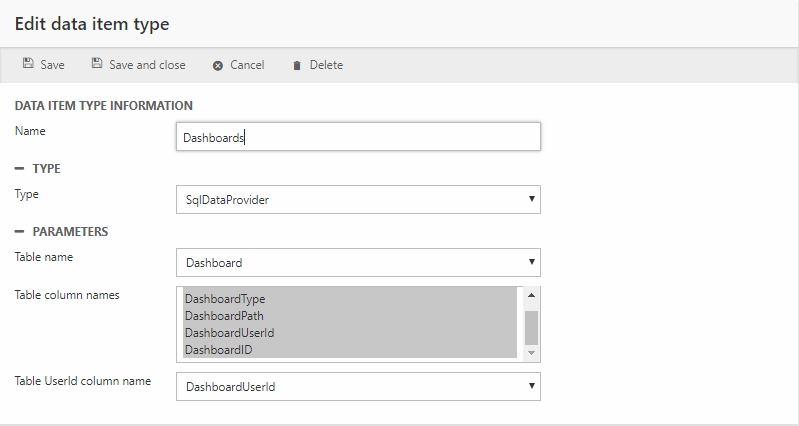The image size is (799, 426).
Task: Select DashboardType in the column list
Action: coord(224,299)
